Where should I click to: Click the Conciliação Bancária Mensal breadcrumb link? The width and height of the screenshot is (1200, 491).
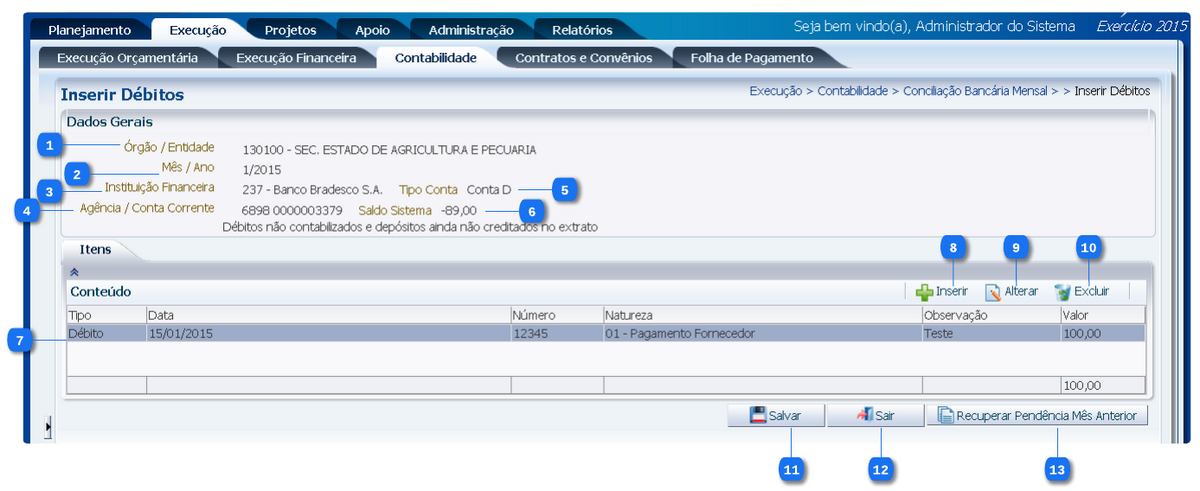coord(975,91)
